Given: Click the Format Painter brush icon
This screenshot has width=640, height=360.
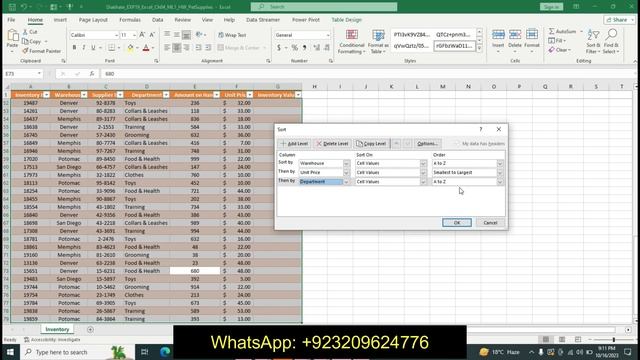Looking at the screenshot, I should (x=25, y=51).
